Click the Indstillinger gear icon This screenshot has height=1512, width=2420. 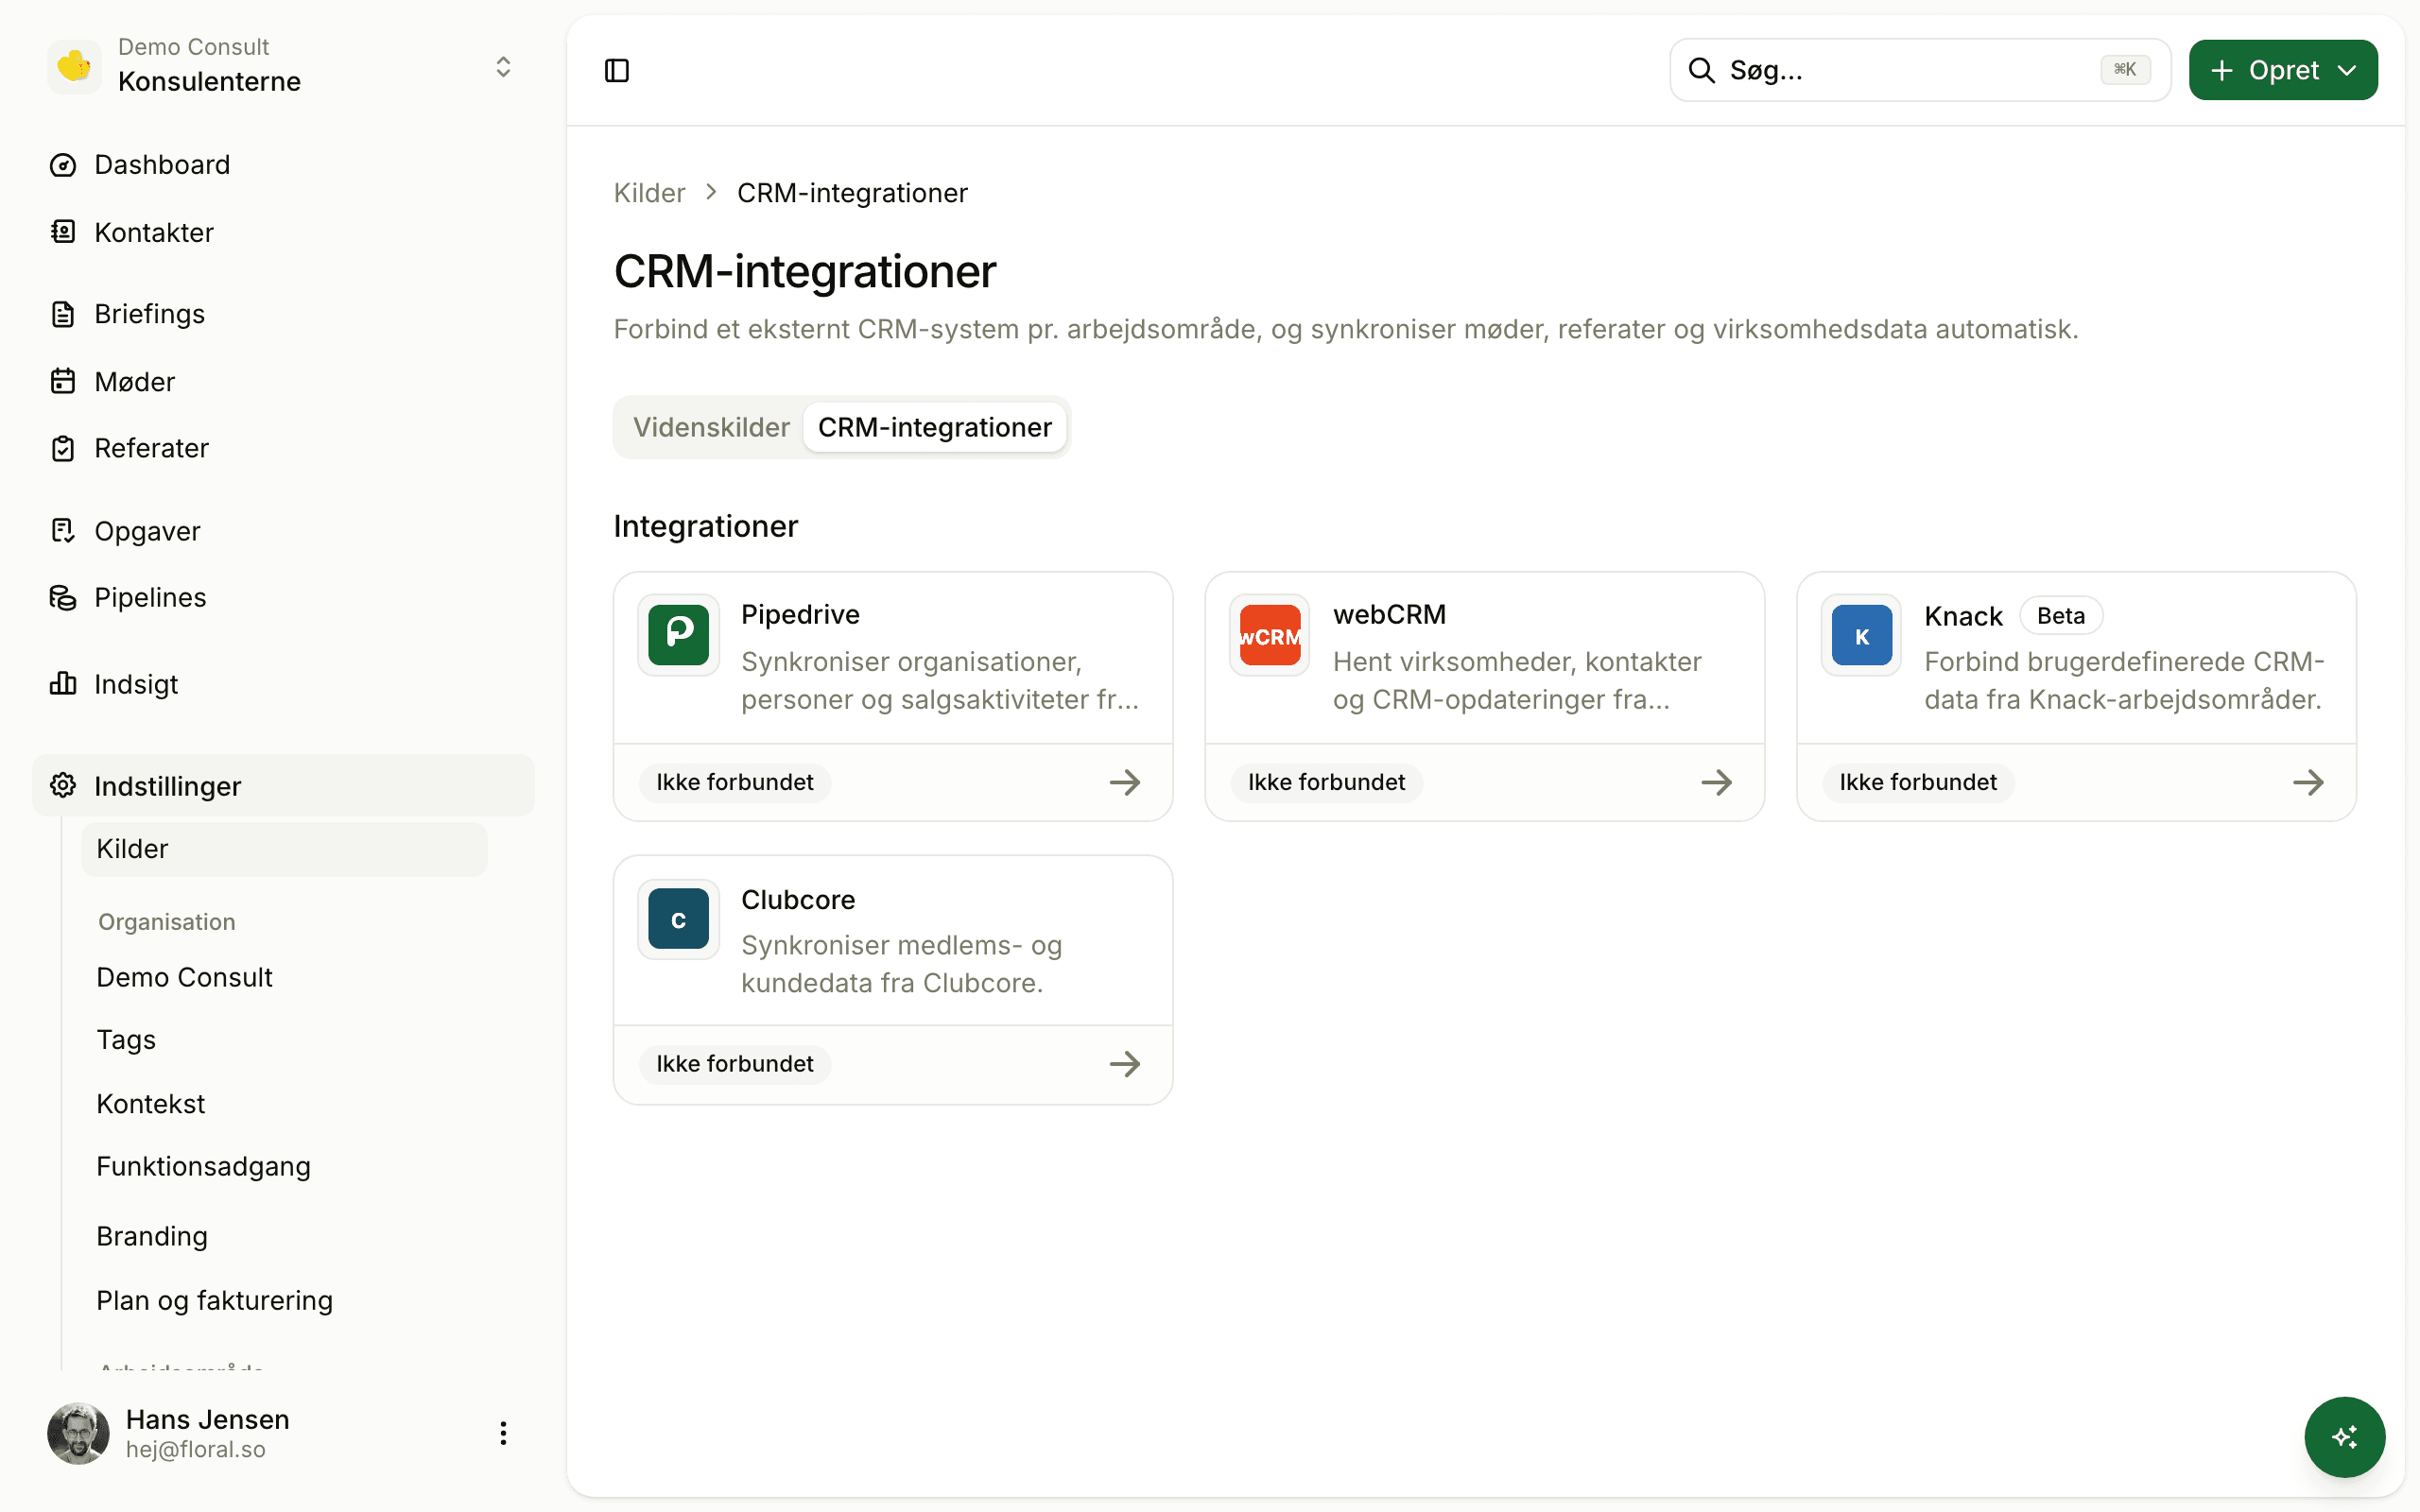pos(63,785)
